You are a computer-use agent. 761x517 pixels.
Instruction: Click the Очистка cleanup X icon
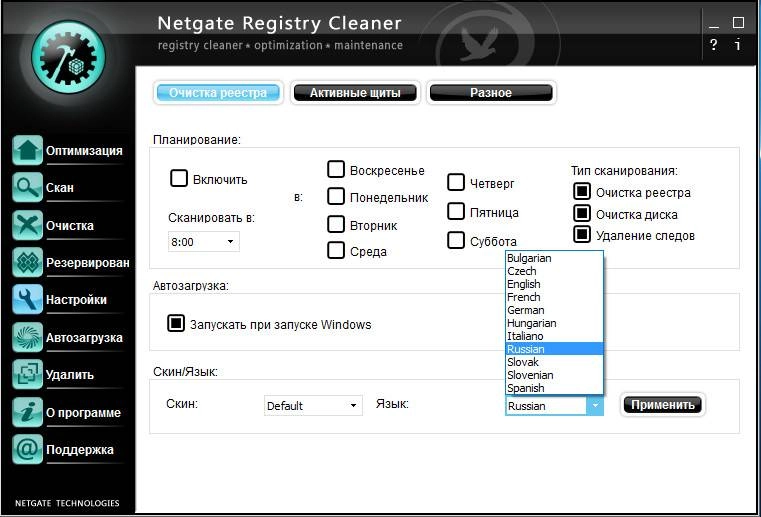click(27, 225)
